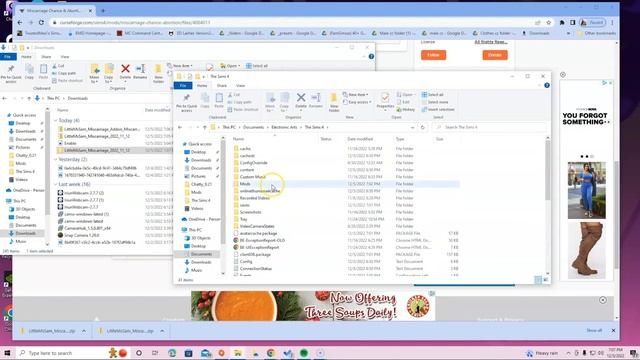The width and height of the screenshot is (640, 360).
Task: Switch to View tab in The Sims 4 window
Action: pyautogui.click(x=240, y=85)
